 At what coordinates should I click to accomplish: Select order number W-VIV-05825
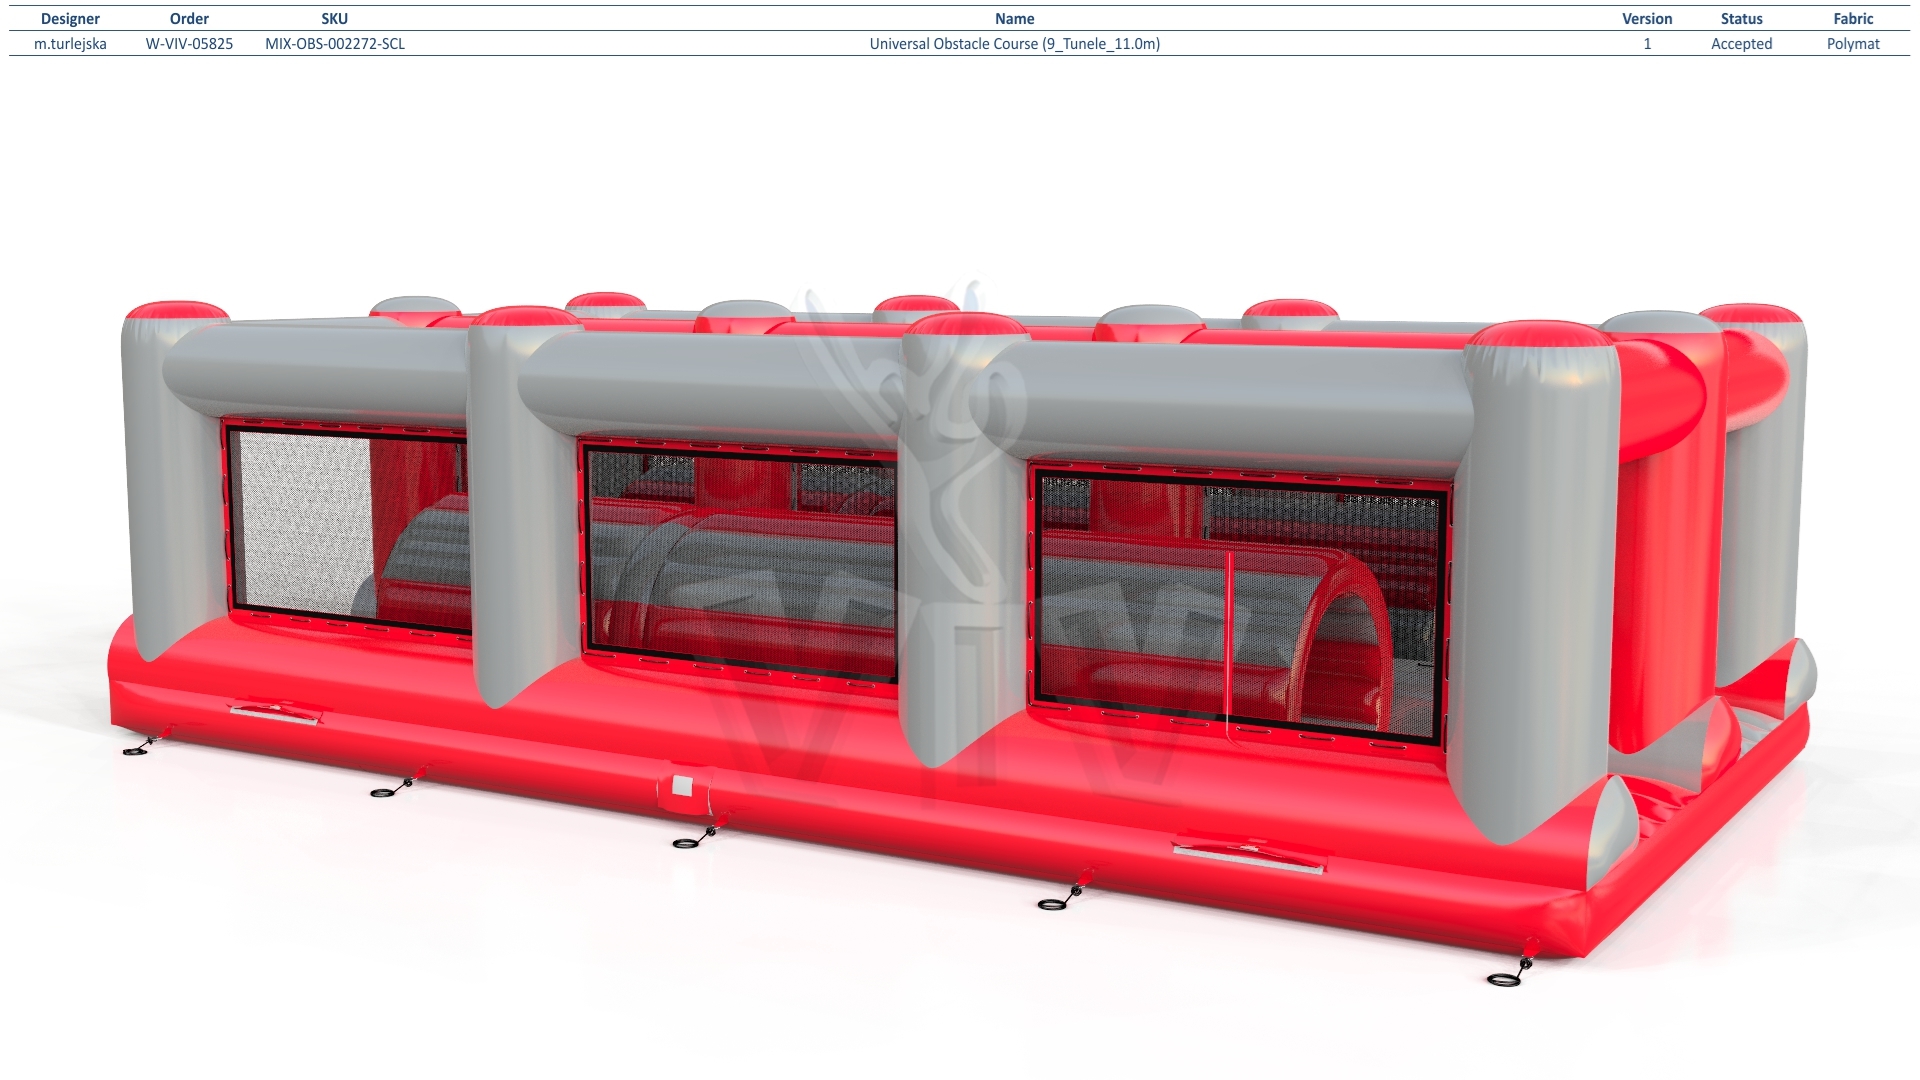(189, 44)
